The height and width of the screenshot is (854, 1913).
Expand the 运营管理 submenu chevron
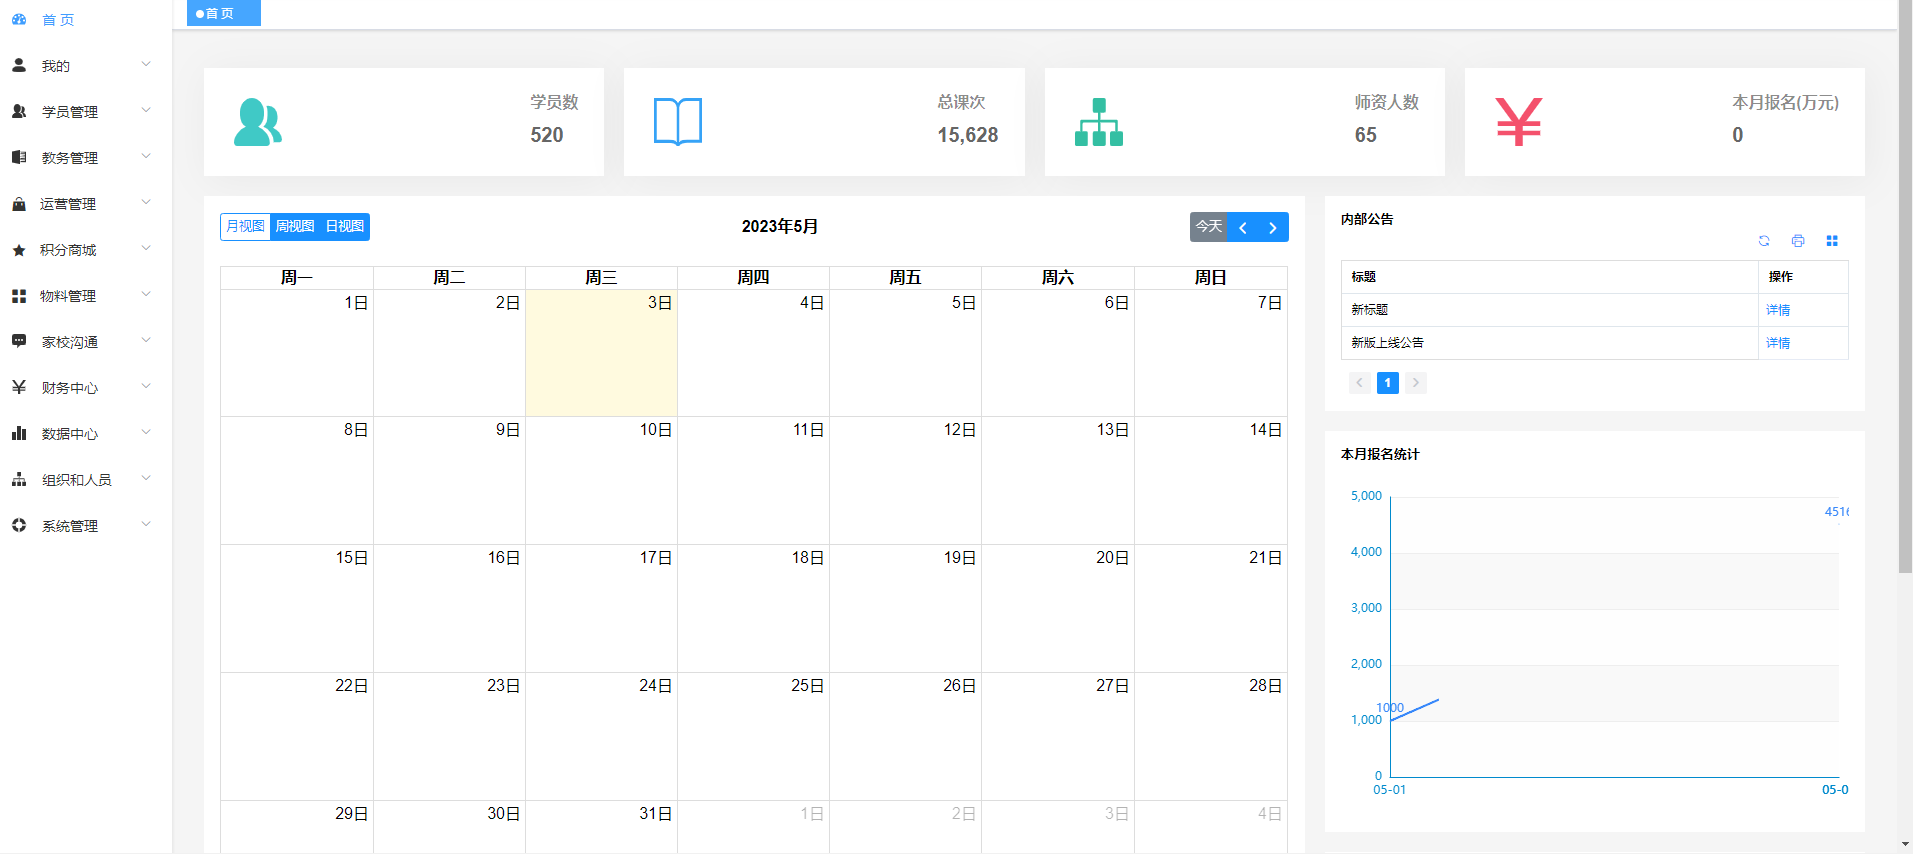point(146,202)
